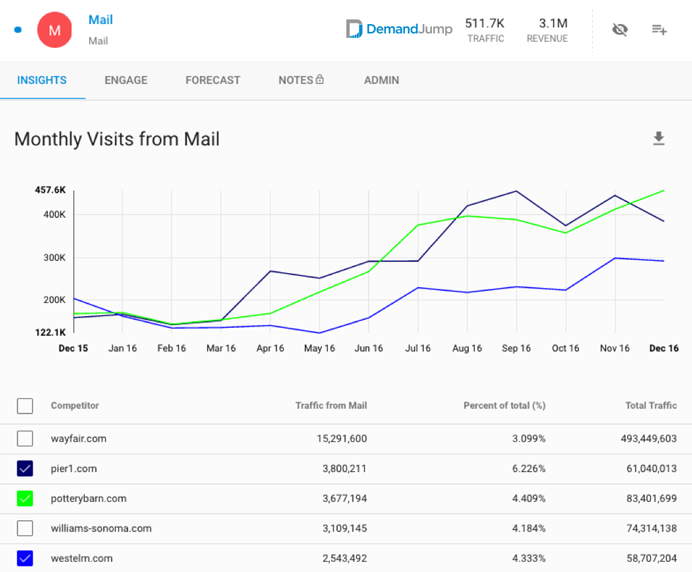The image size is (692, 572).
Task: Click the 15,291,600 traffic value
Action: tap(342, 439)
